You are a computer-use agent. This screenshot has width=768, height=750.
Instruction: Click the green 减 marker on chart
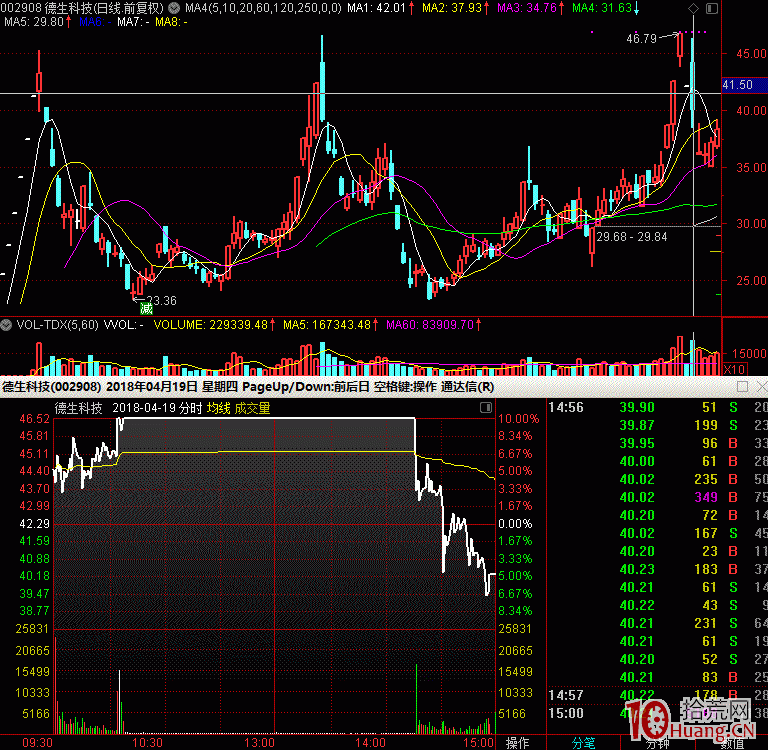pyautogui.click(x=146, y=308)
